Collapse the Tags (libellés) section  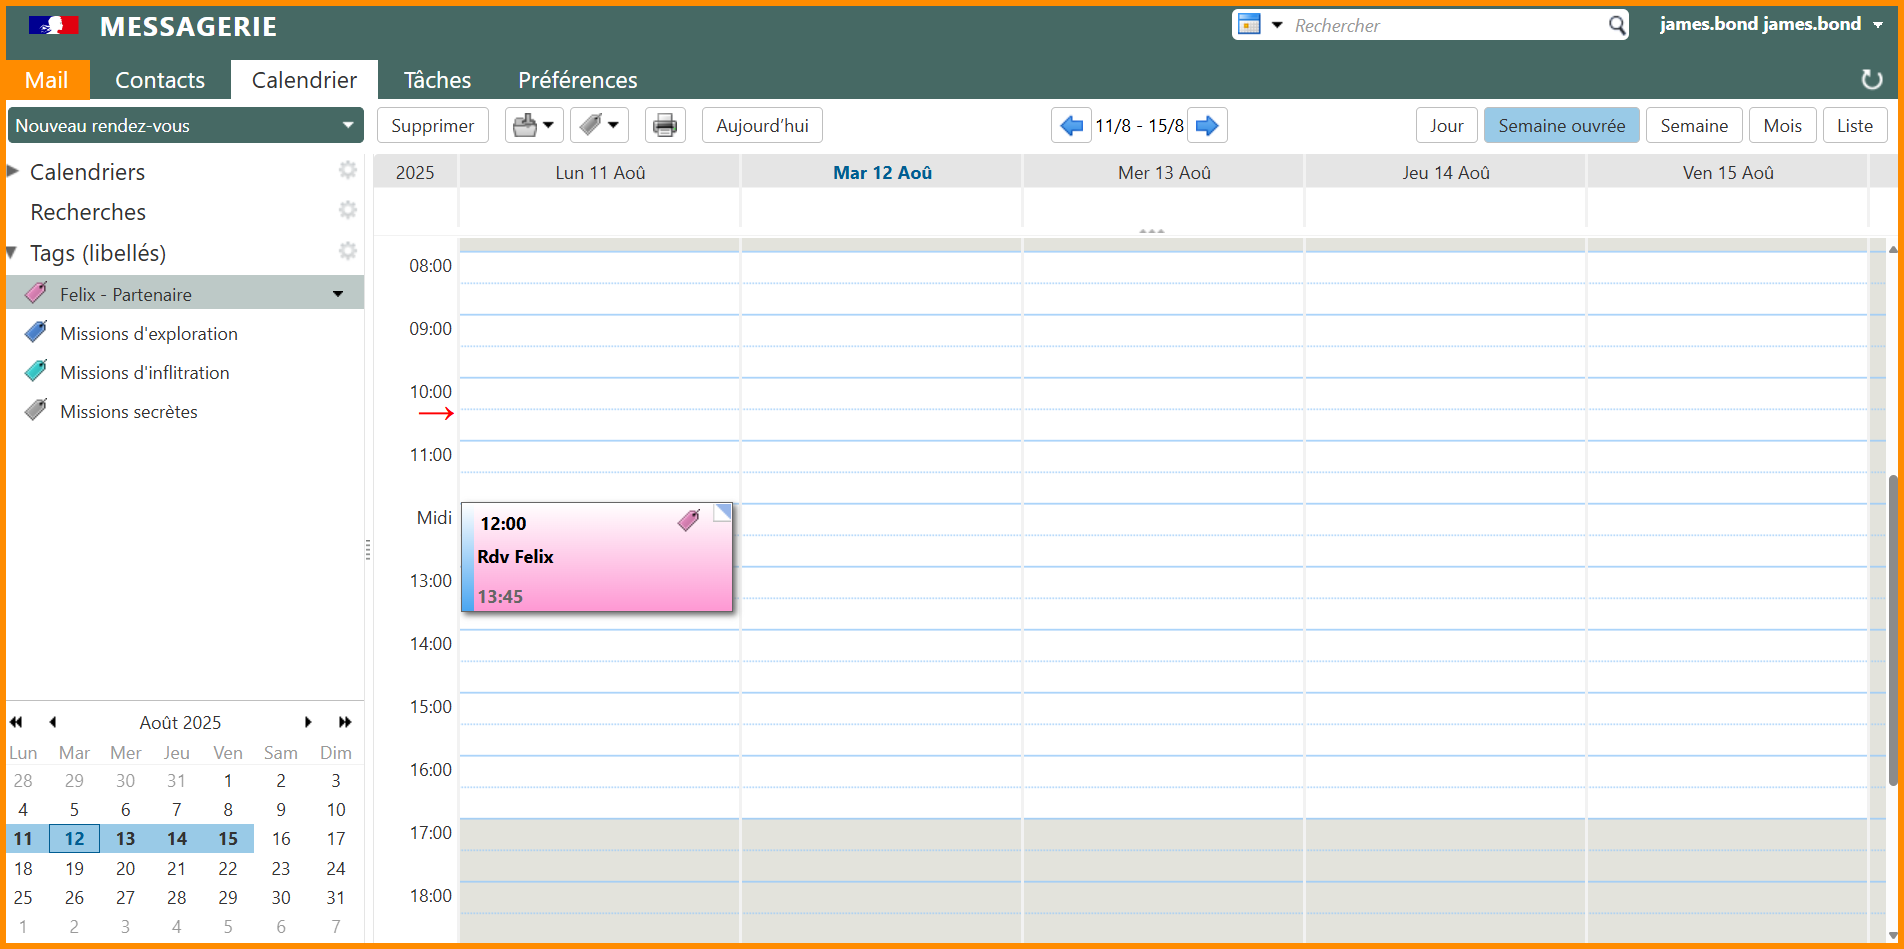tap(13, 253)
